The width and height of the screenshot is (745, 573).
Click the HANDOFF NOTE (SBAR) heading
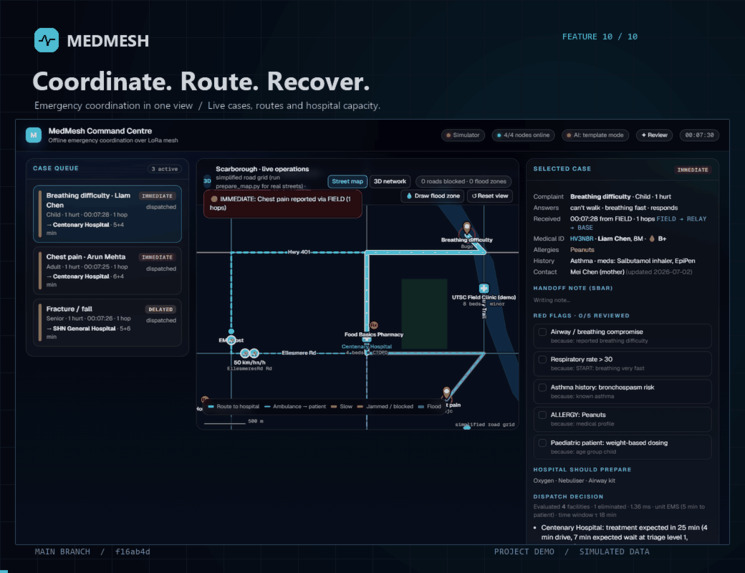click(x=573, y=288)
